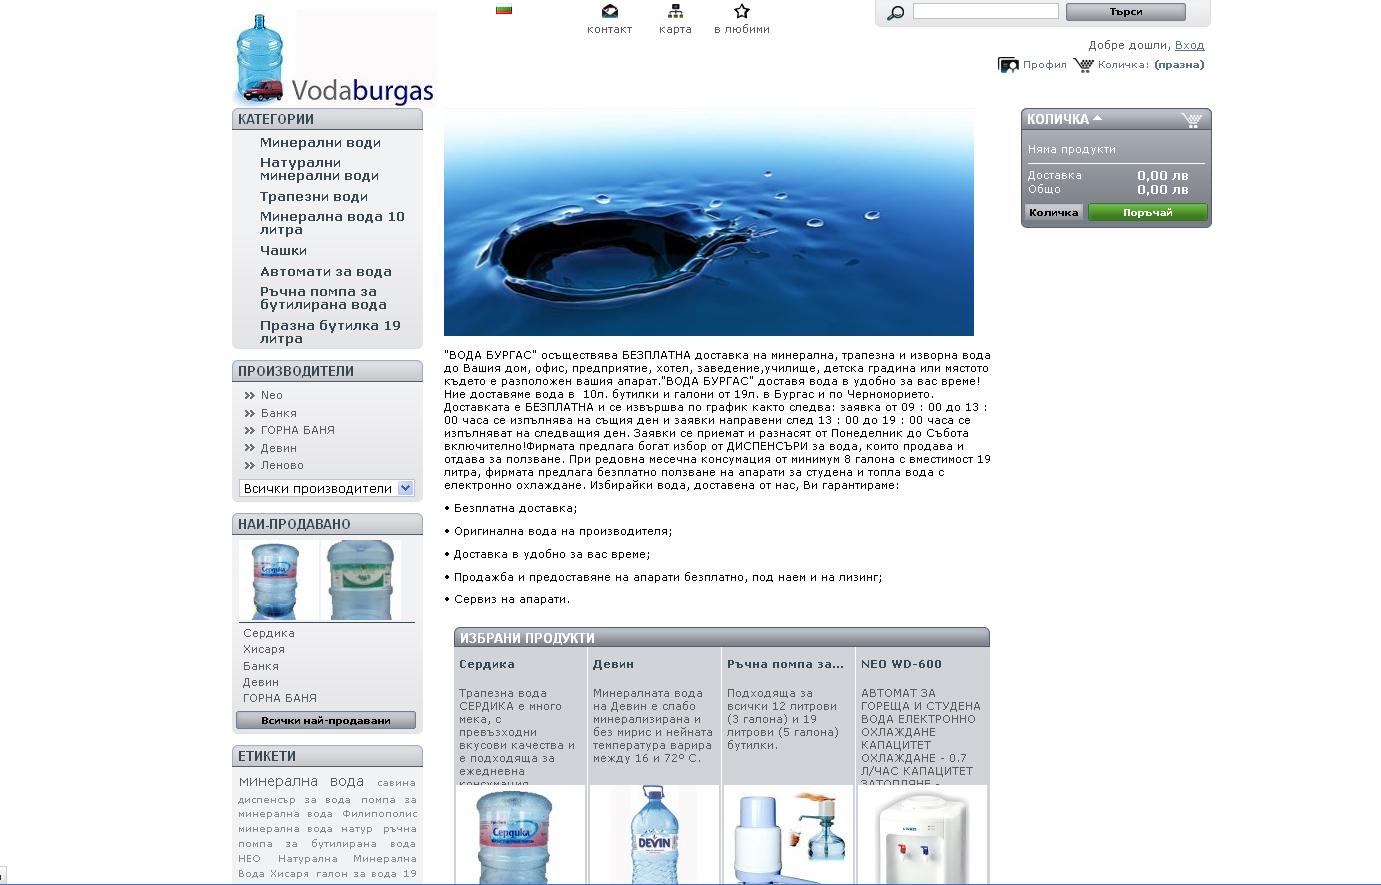The image size is (1381, 885).
Task: Click the arrow bullet next to Леново
Action: [x=249, y=465]
